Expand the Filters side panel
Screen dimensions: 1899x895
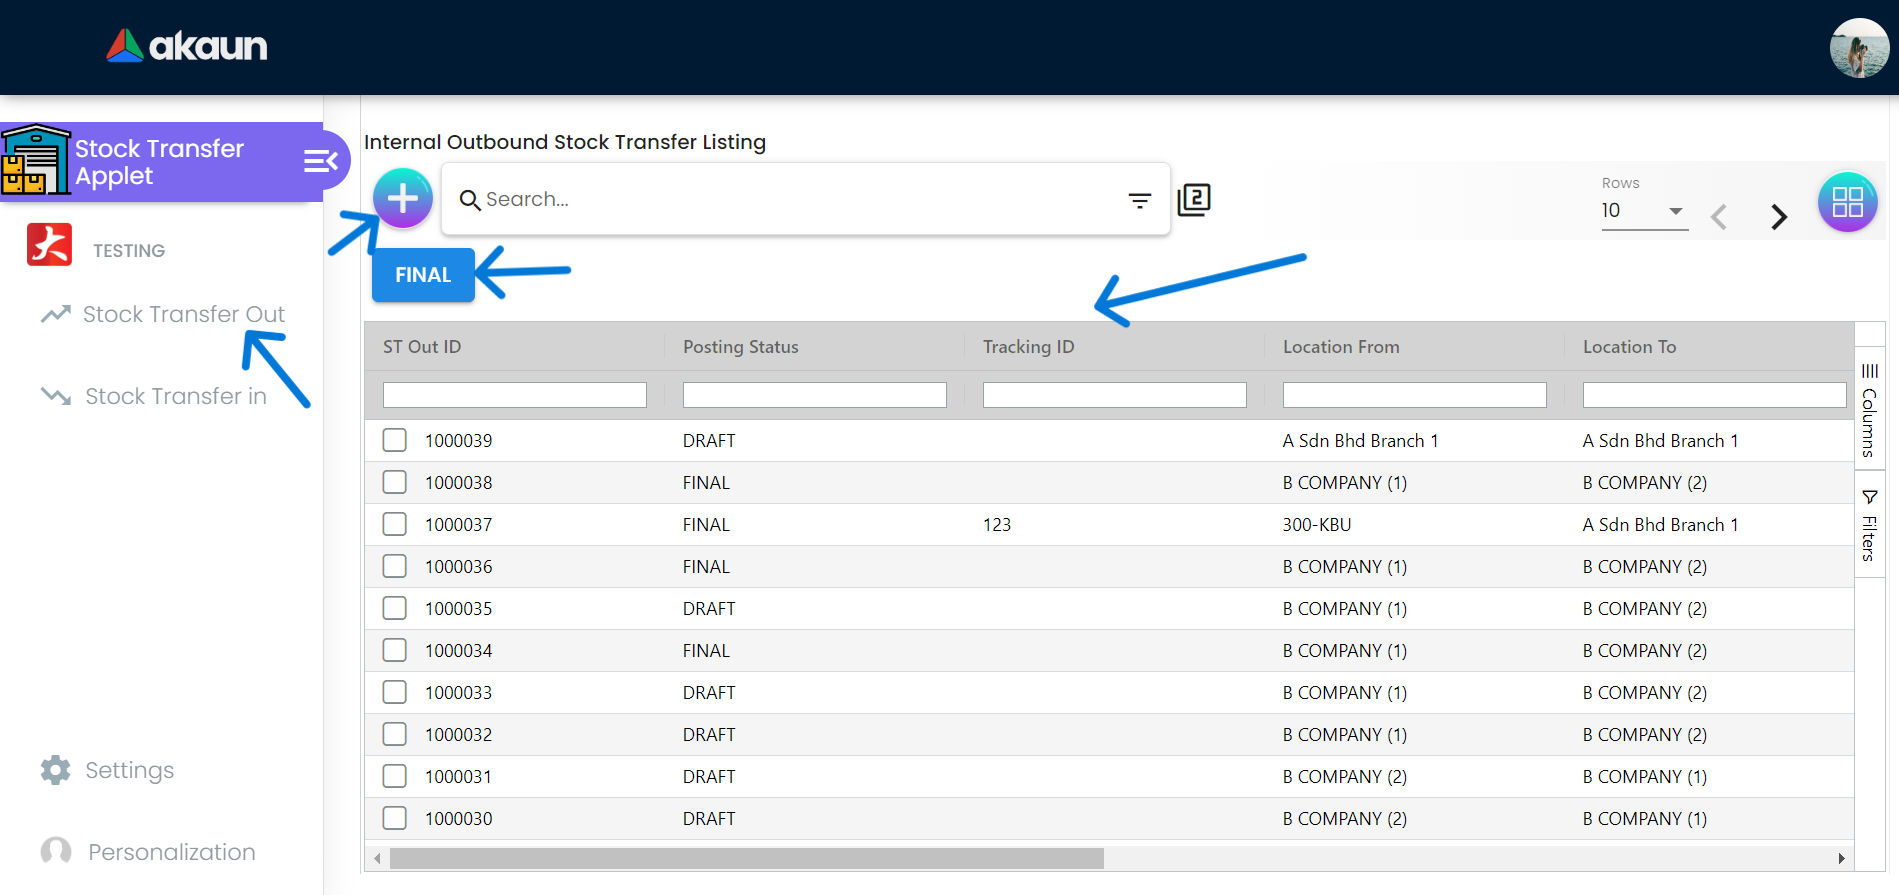[1869, 525]
